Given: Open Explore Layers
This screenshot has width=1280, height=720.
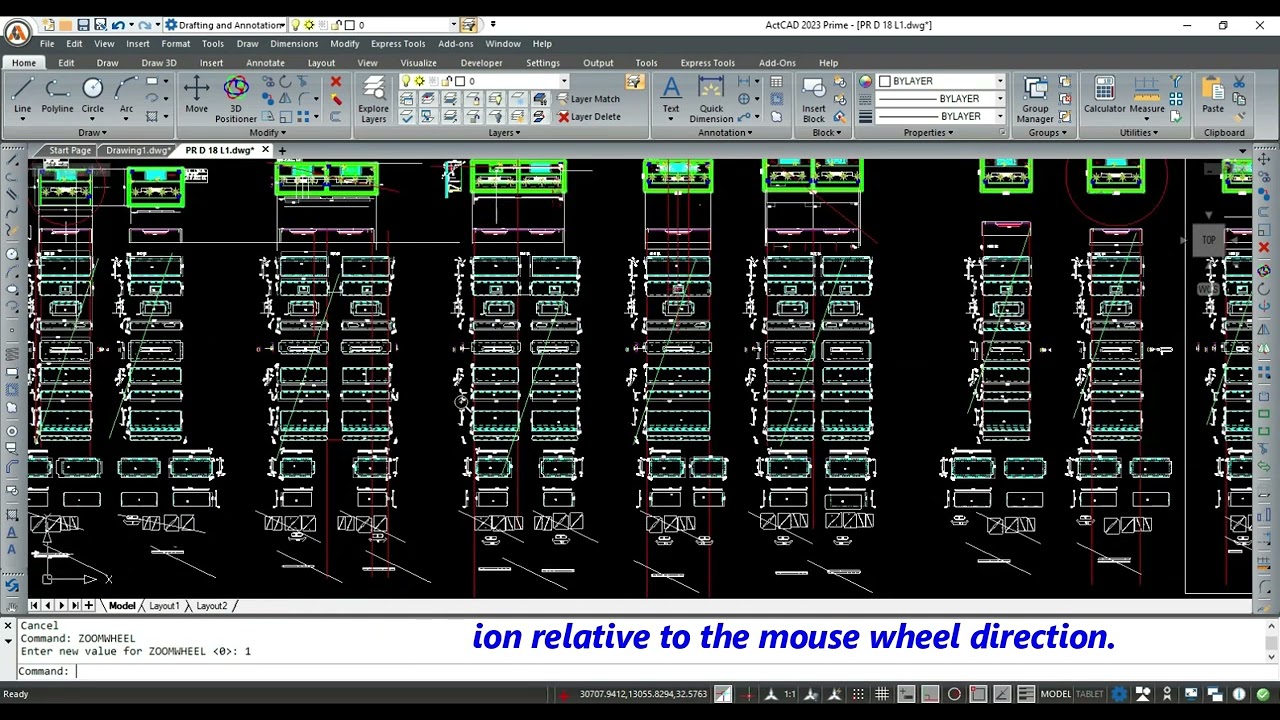Looking at the screenshot, I should click(x=373, y=100).
